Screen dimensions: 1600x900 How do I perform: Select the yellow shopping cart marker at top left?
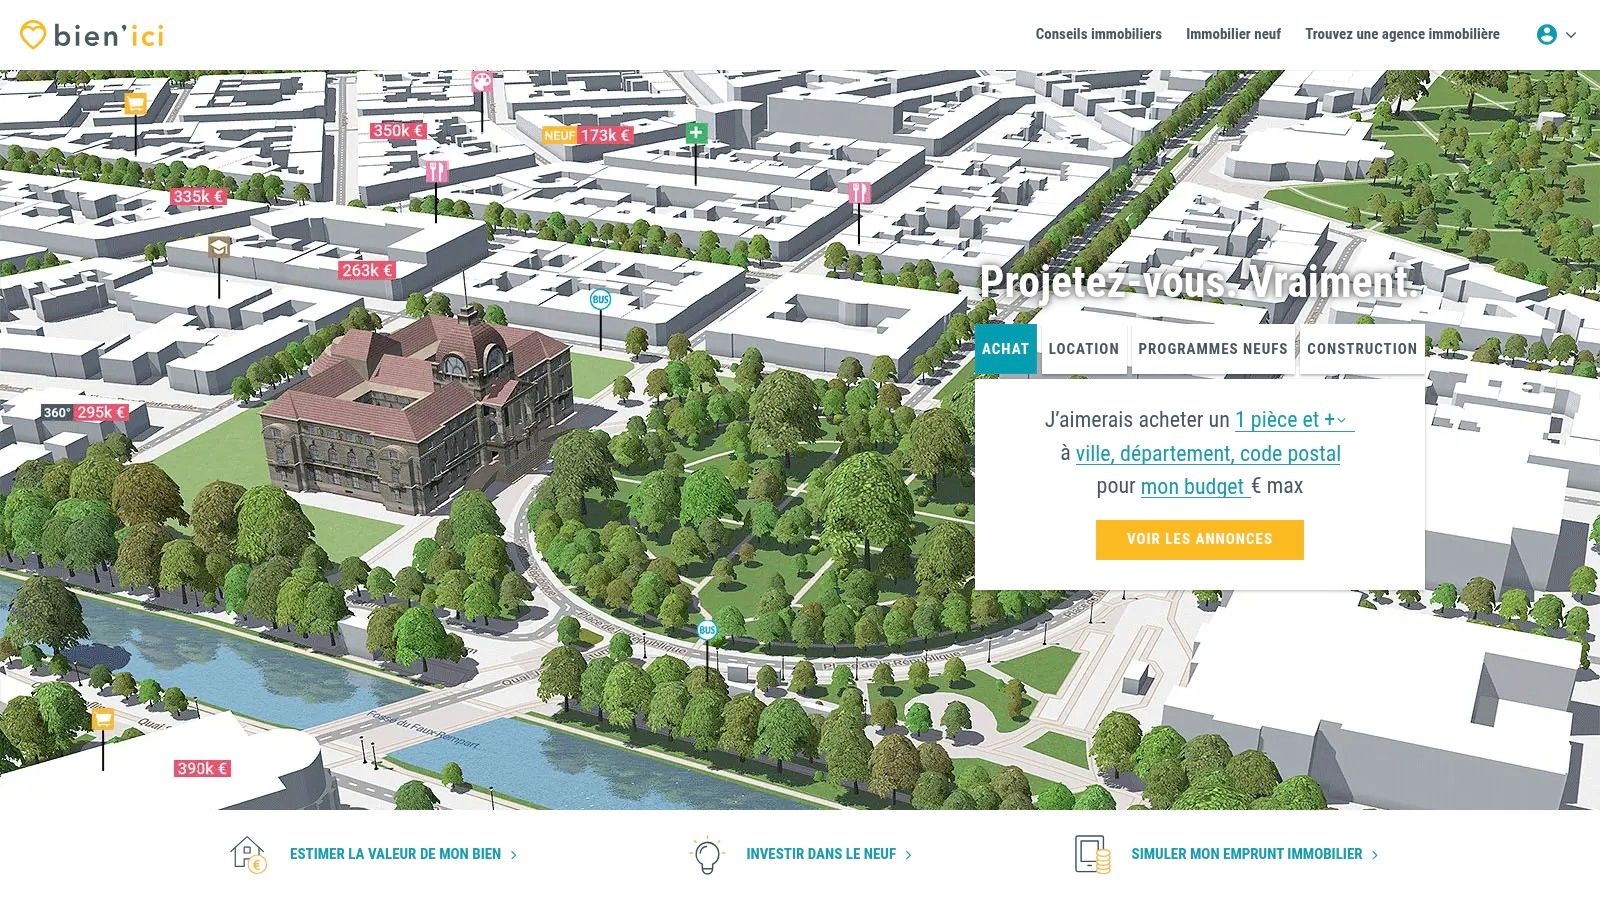click(136, 103)
